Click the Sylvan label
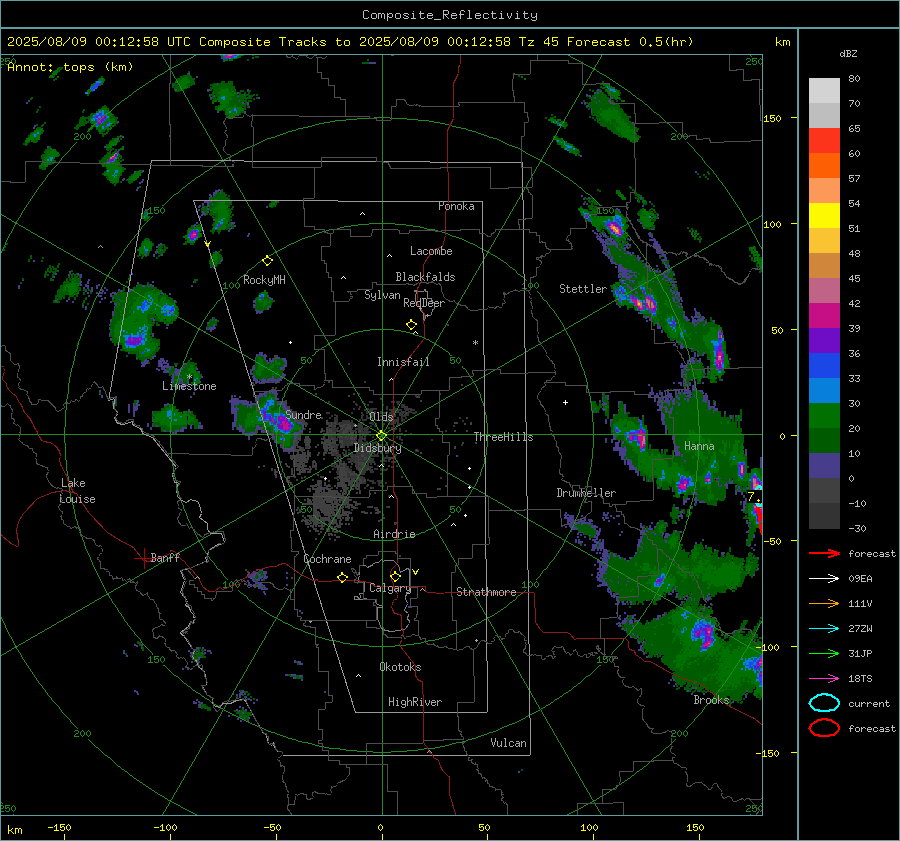 click(x=382, y=295)
